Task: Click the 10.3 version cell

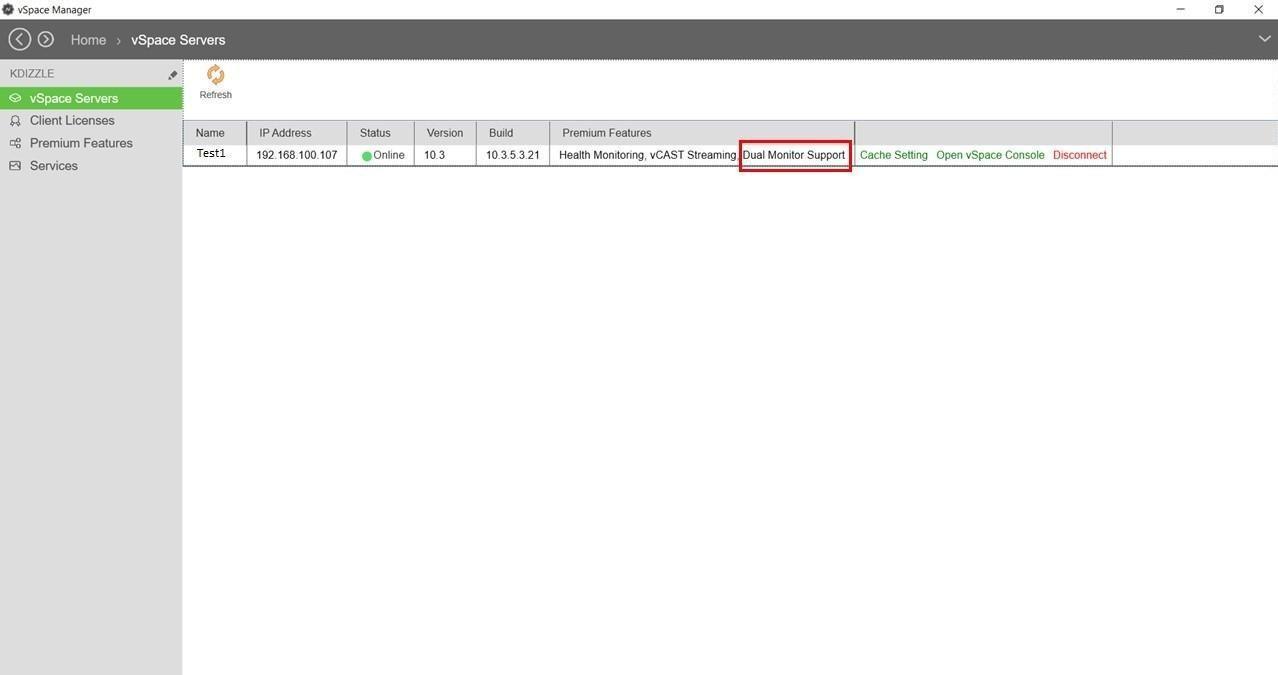Action: pos(434,155)
